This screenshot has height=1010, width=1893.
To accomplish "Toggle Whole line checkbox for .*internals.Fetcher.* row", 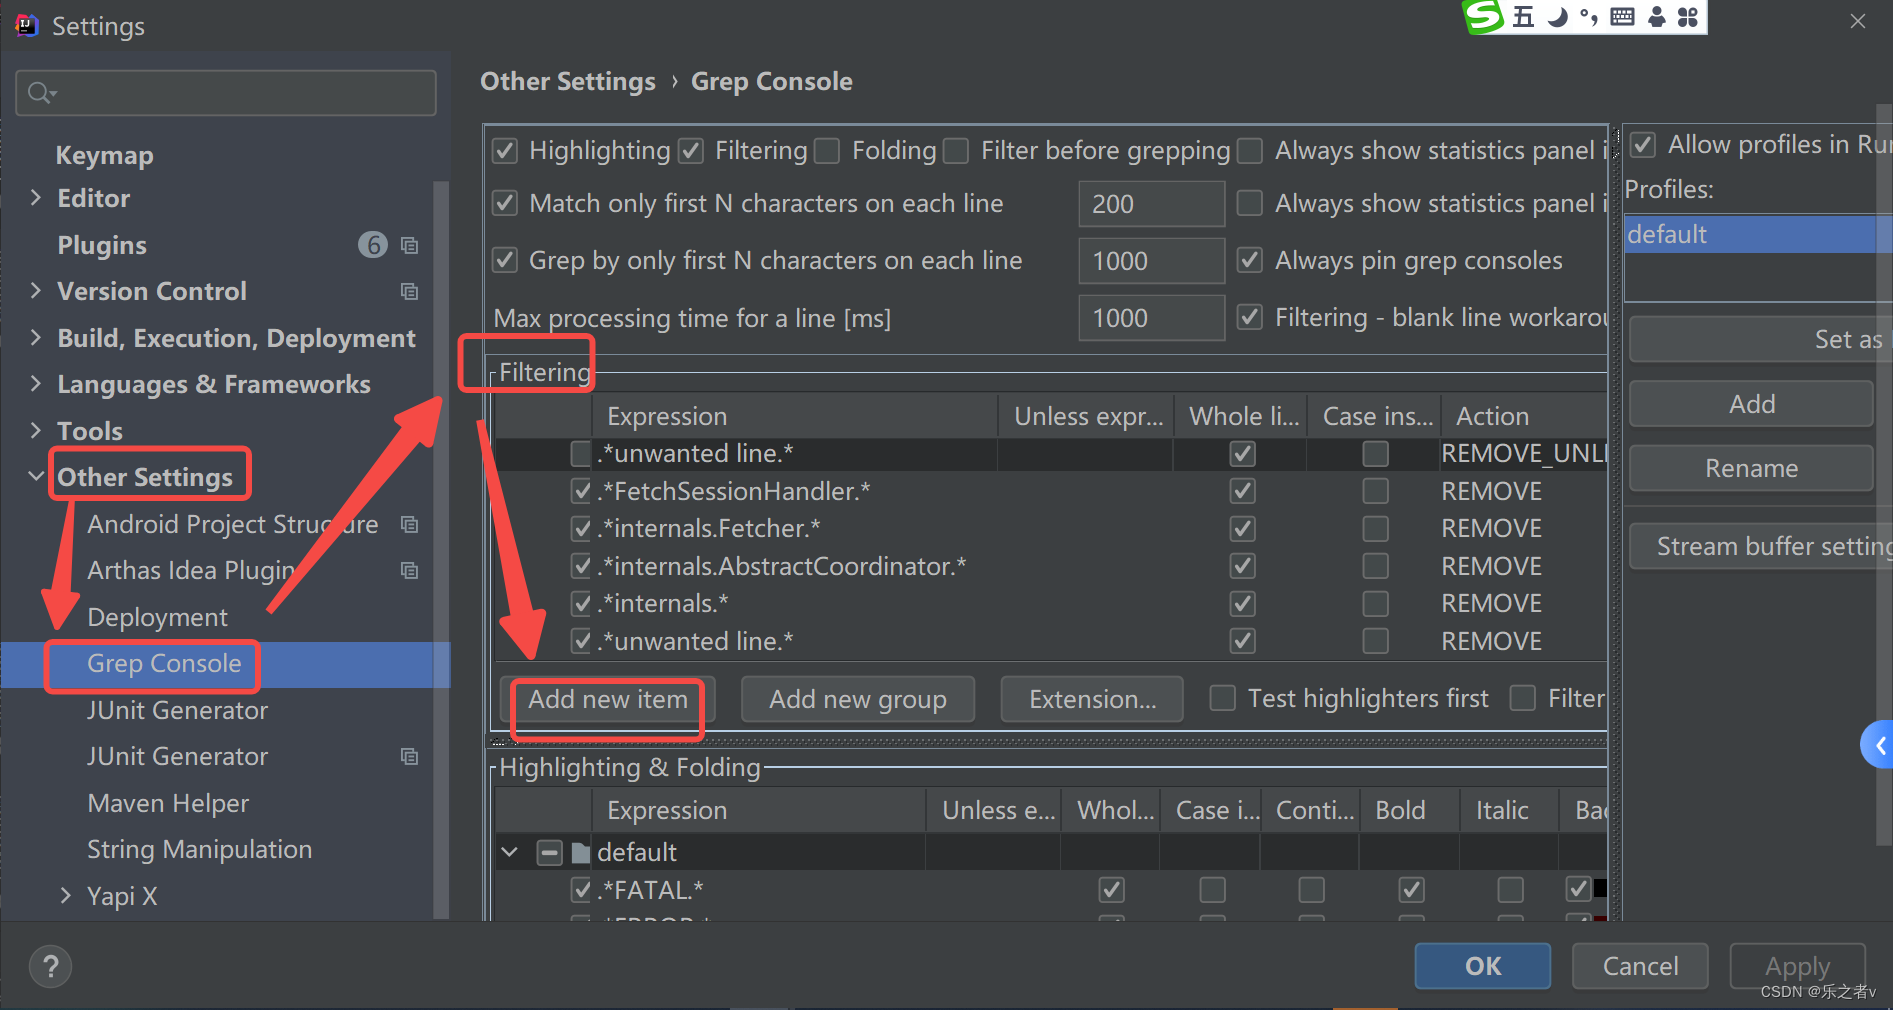I will [1243, 529].
